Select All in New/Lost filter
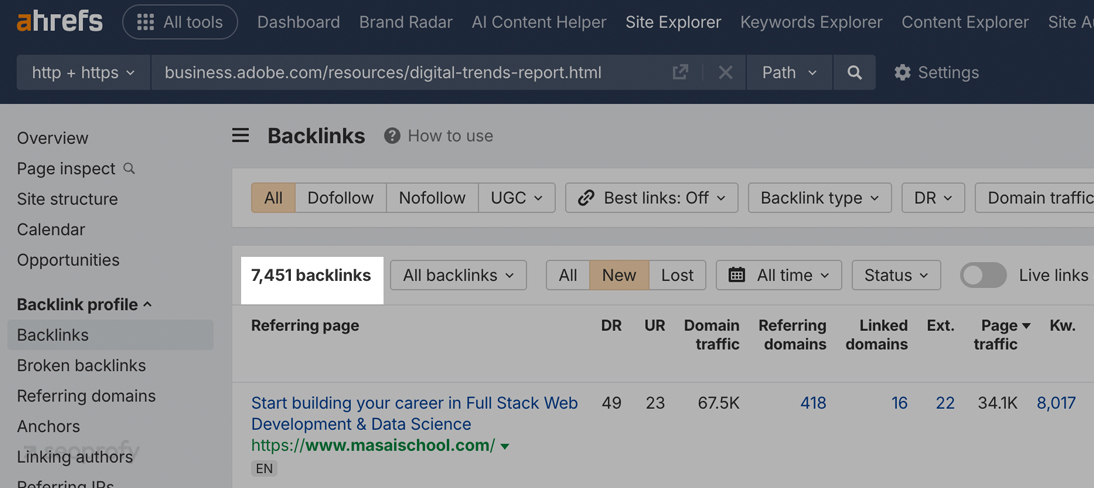 (568, 275)
